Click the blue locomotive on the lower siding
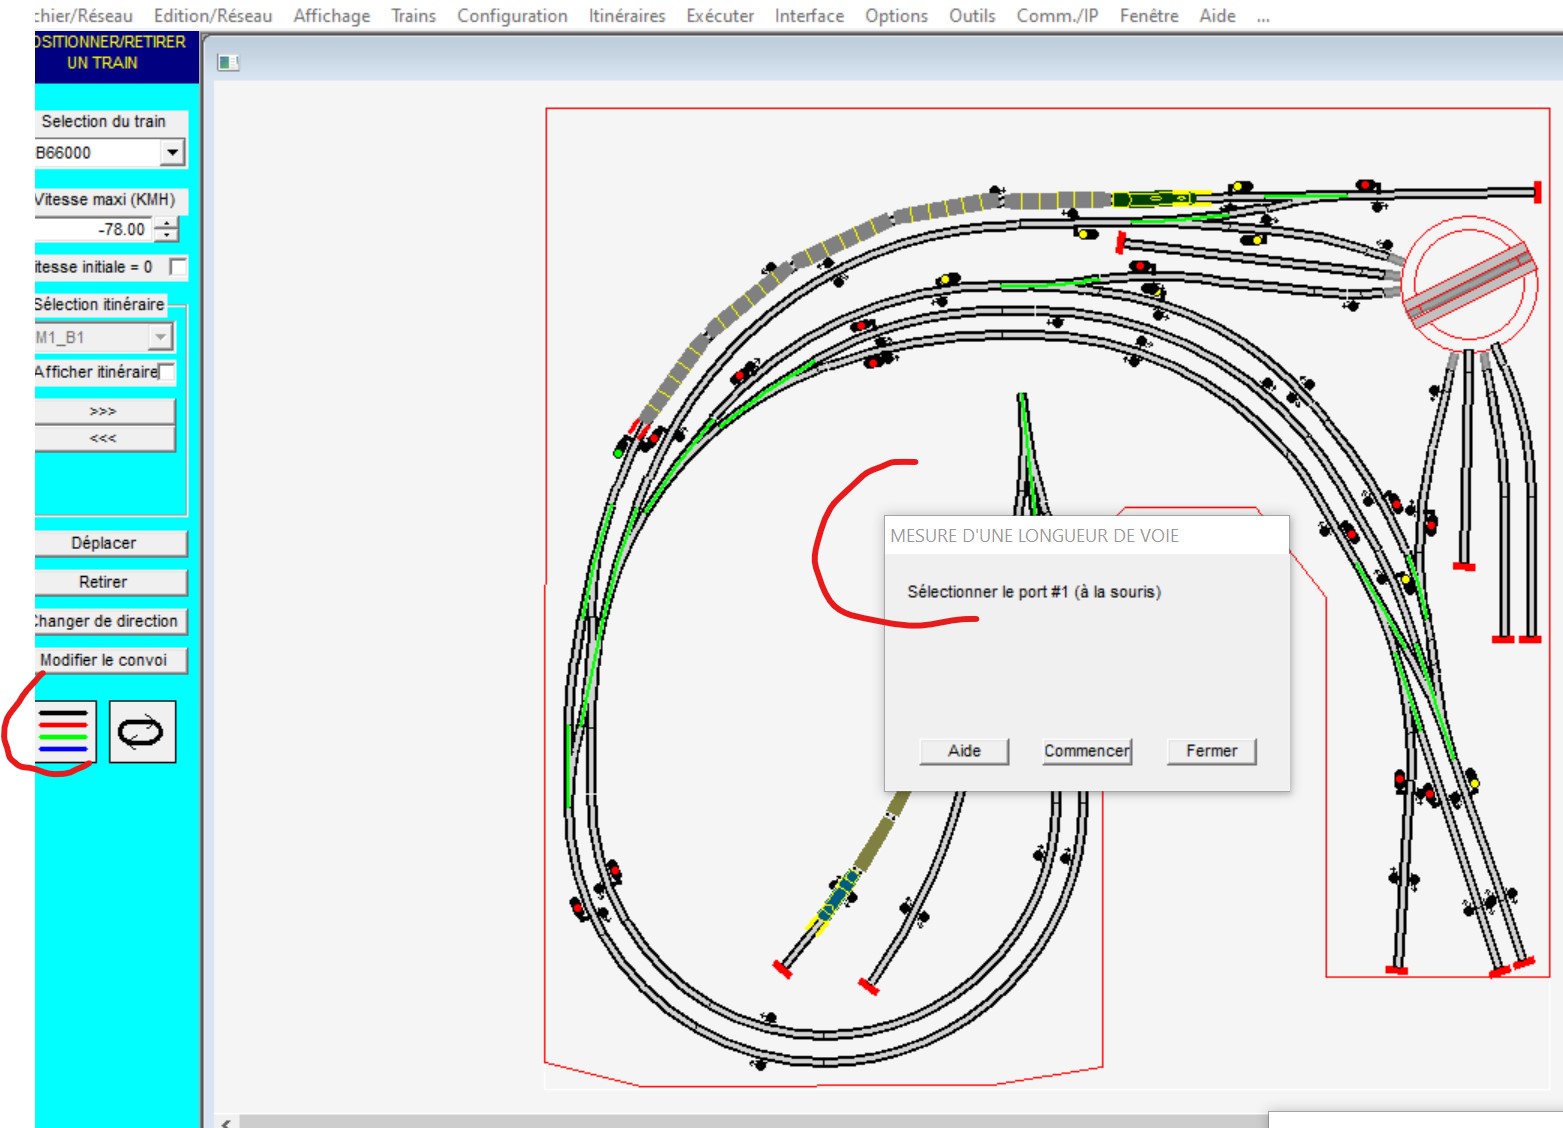This screenshot has height=1128, width=1563. click(x=838, y=896)
